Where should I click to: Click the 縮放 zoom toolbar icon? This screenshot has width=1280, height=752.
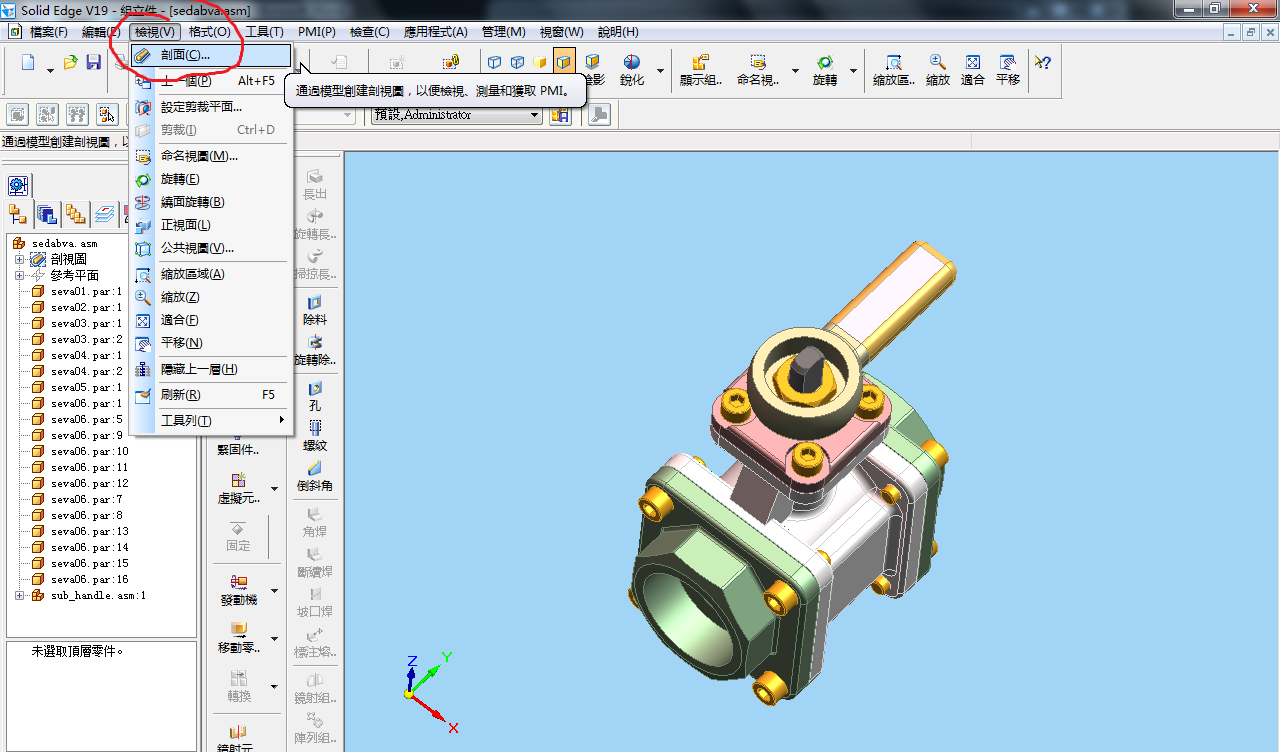(938, 69)
